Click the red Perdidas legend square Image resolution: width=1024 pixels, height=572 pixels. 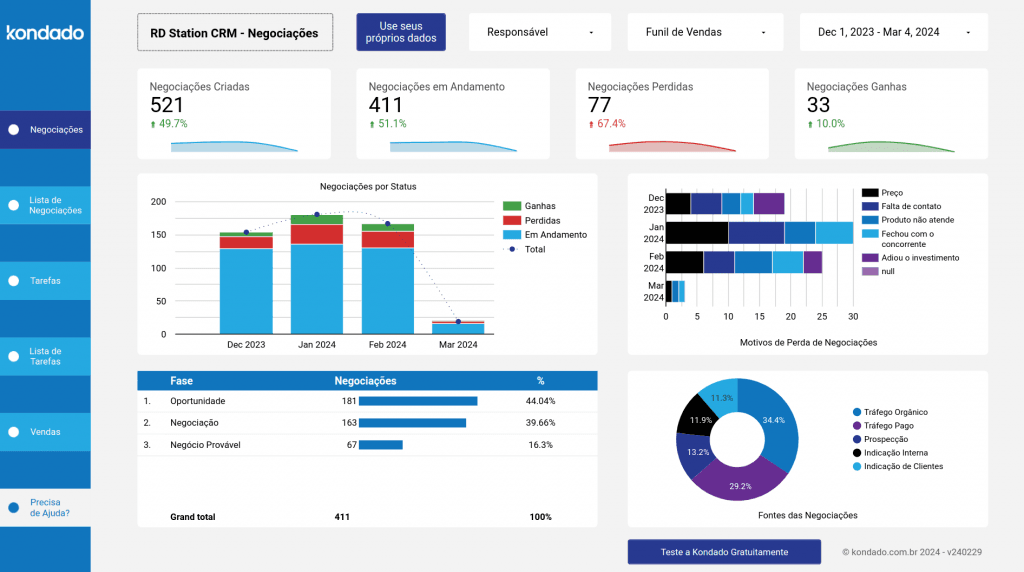512,220
